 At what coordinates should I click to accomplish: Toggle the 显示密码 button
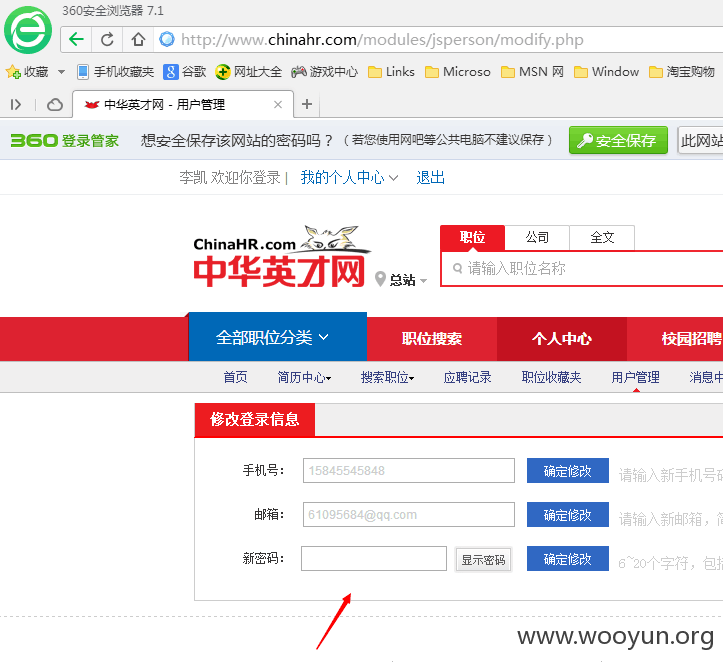click(483, 559)
